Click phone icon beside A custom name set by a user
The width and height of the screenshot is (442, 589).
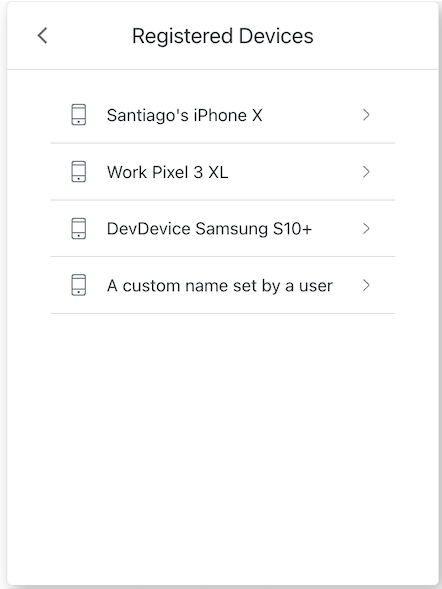[x=78, y=285]
